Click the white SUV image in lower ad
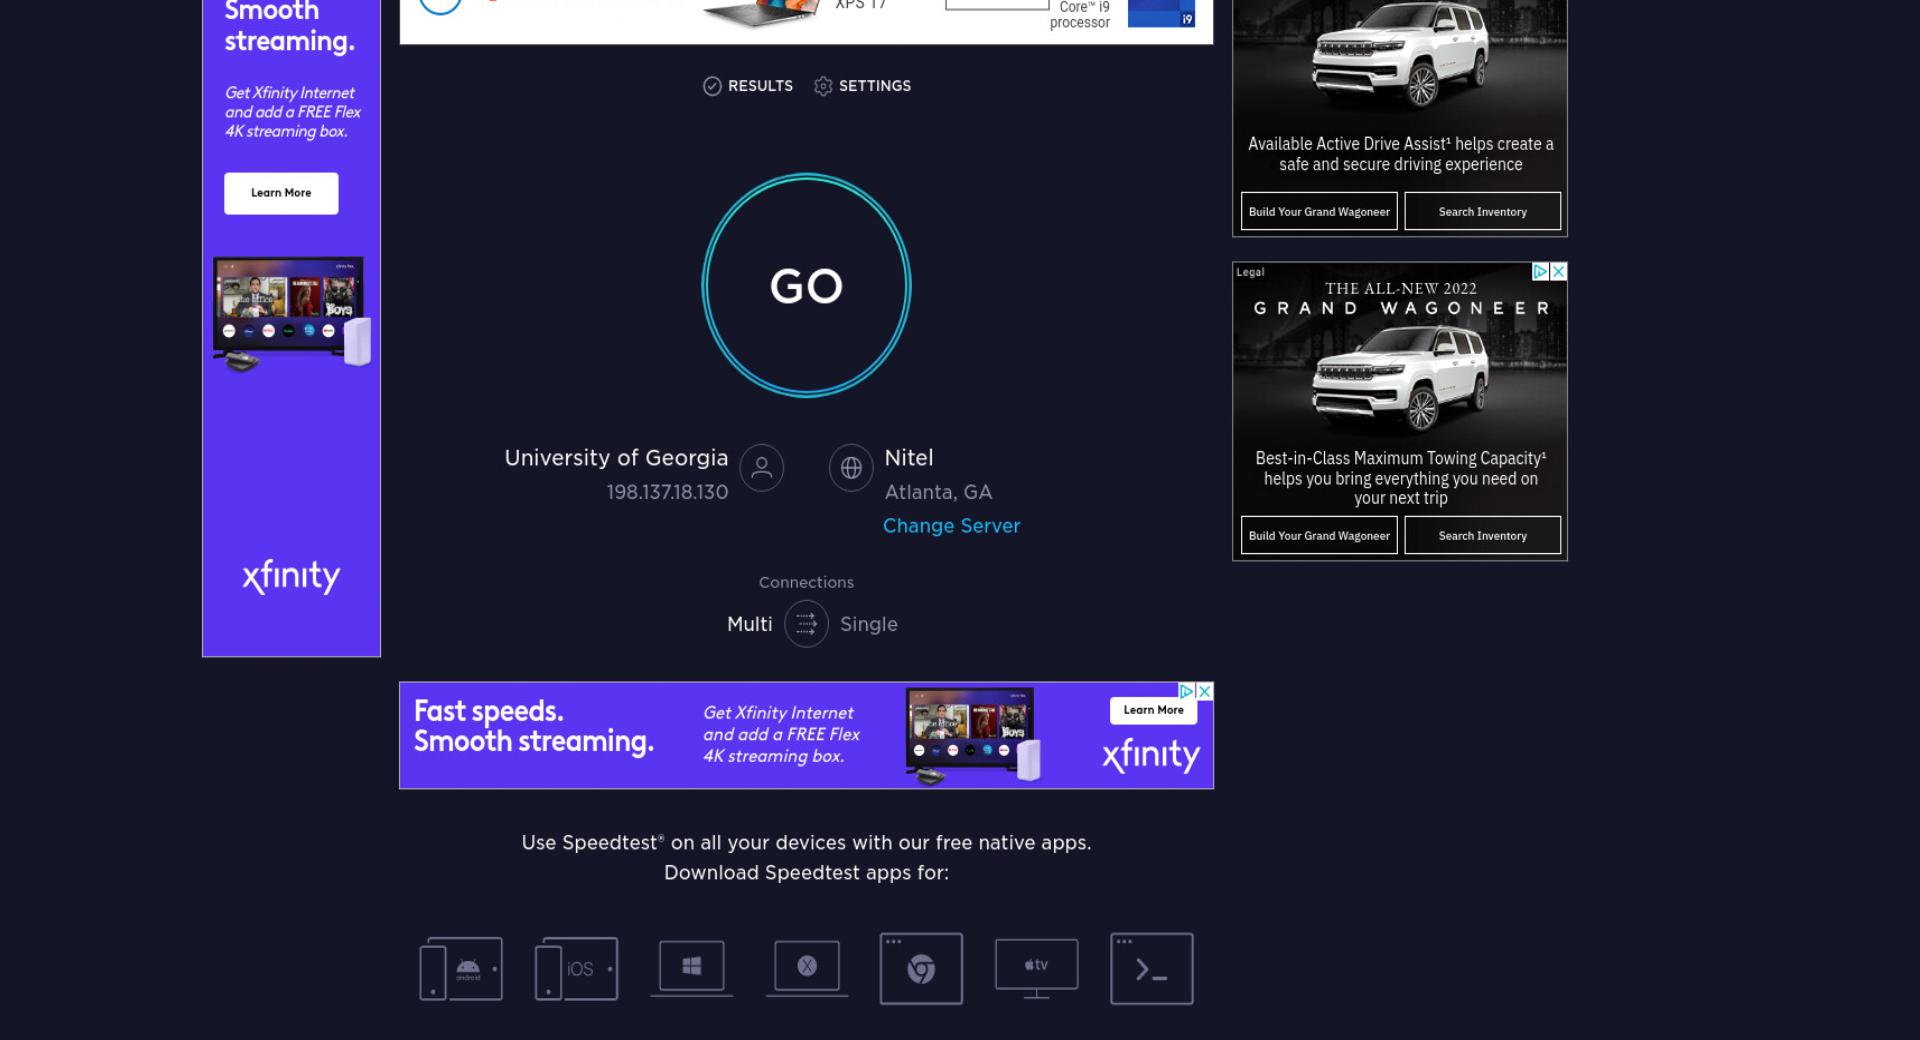The width and height of the screenshot is (1920, 1040). pos(1400,377)
